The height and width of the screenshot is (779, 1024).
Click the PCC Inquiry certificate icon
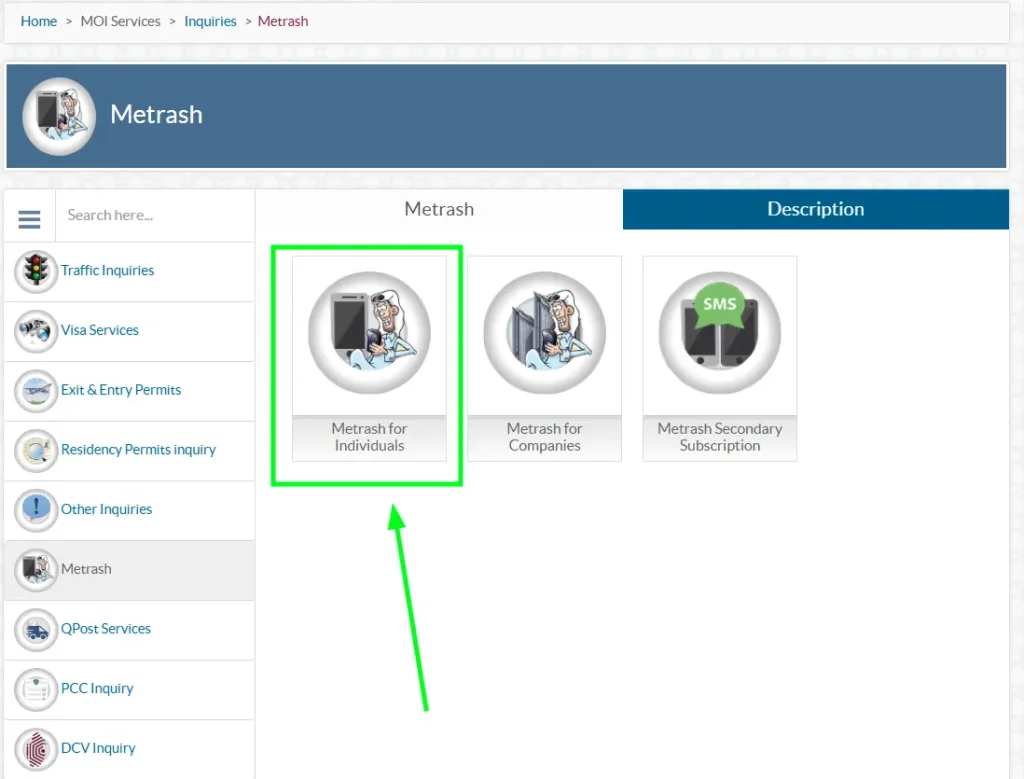[36, 689]
